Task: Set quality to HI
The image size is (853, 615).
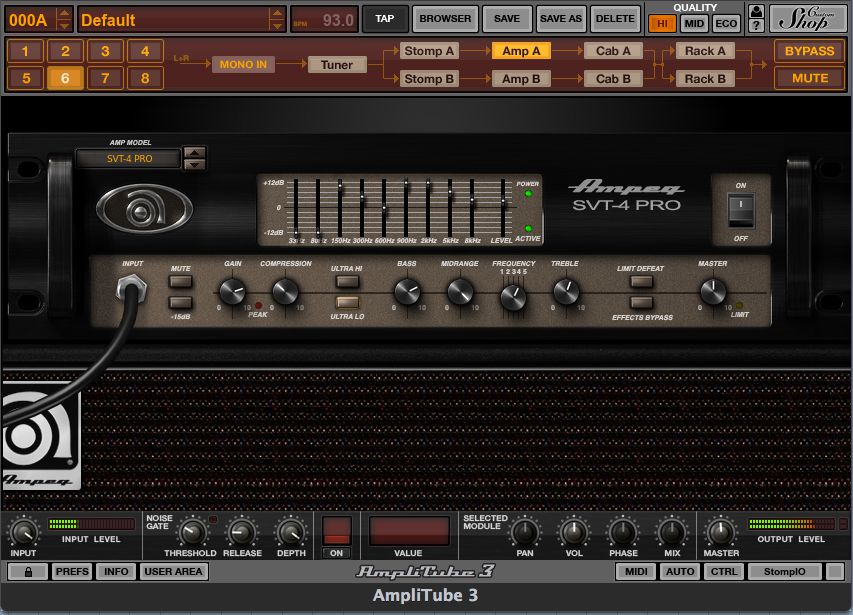Action: click(x=662, y=23)
